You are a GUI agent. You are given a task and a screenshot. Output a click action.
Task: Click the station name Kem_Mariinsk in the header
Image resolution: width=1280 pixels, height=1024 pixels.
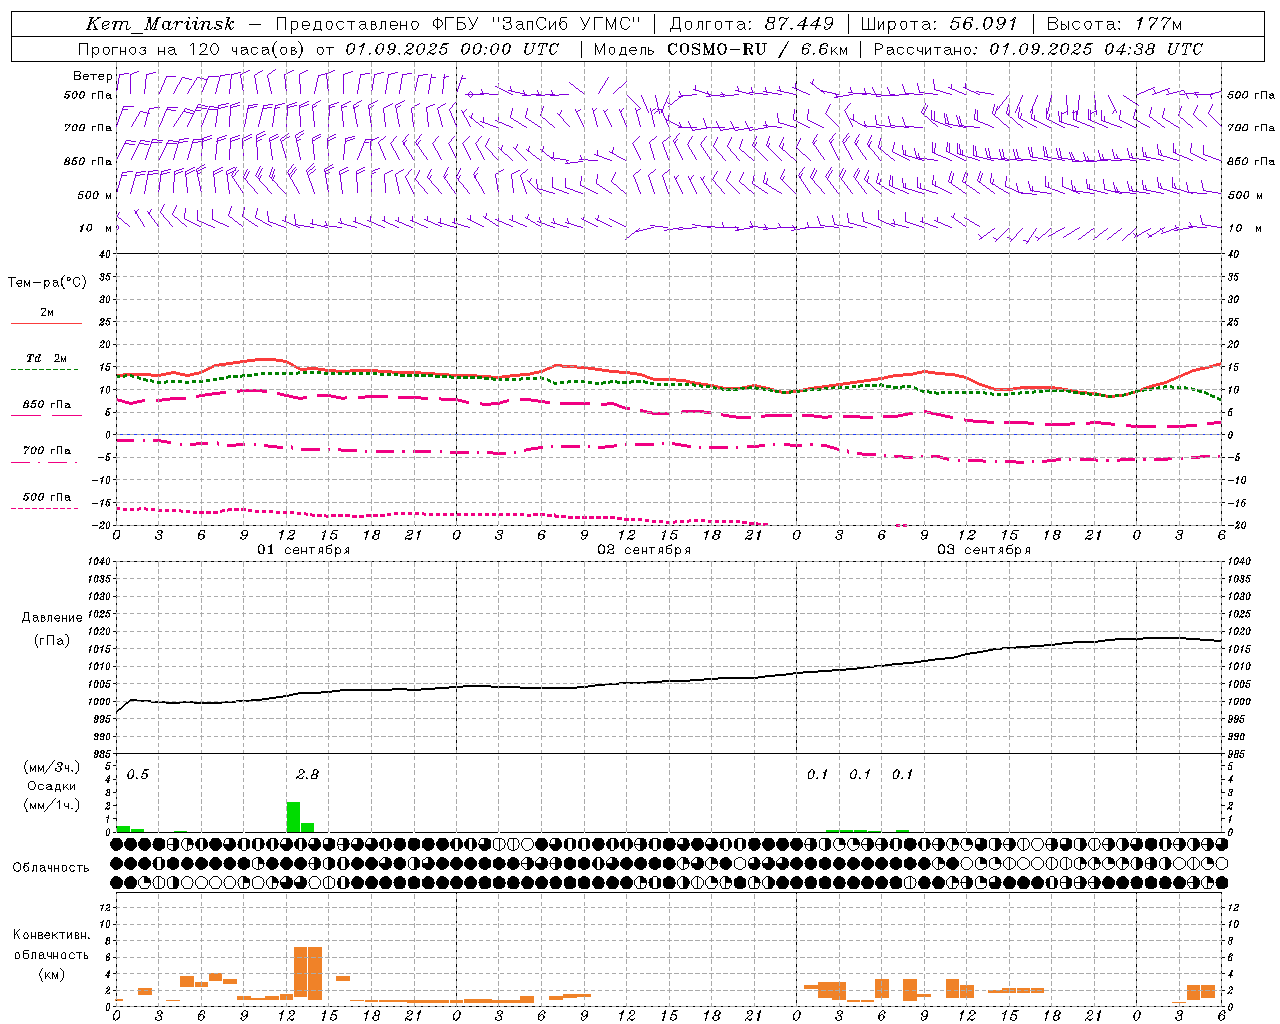tap(160, 24)
